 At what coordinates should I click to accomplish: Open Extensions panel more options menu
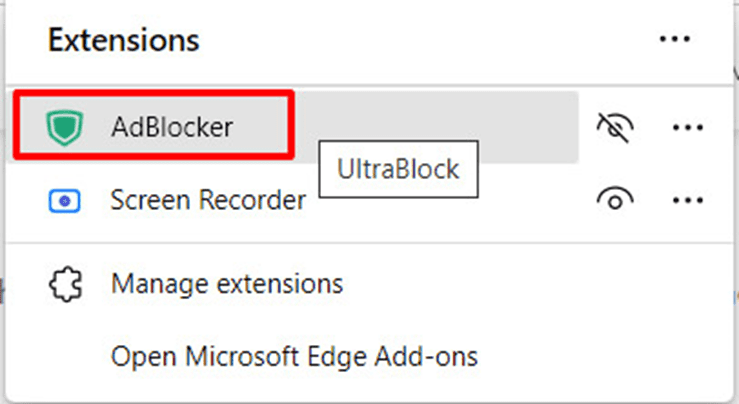click(675, 40)
